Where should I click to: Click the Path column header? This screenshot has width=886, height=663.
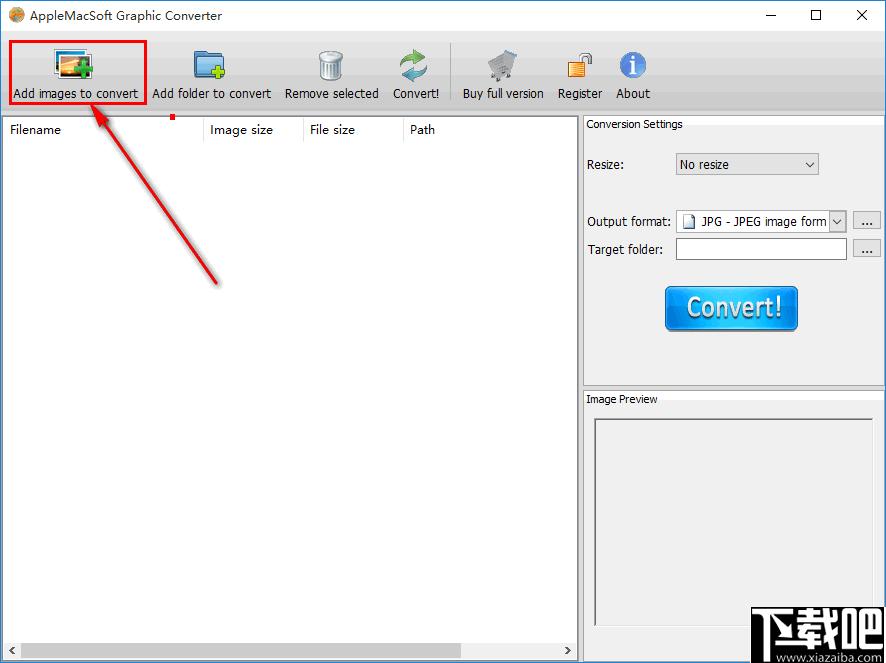489,129
